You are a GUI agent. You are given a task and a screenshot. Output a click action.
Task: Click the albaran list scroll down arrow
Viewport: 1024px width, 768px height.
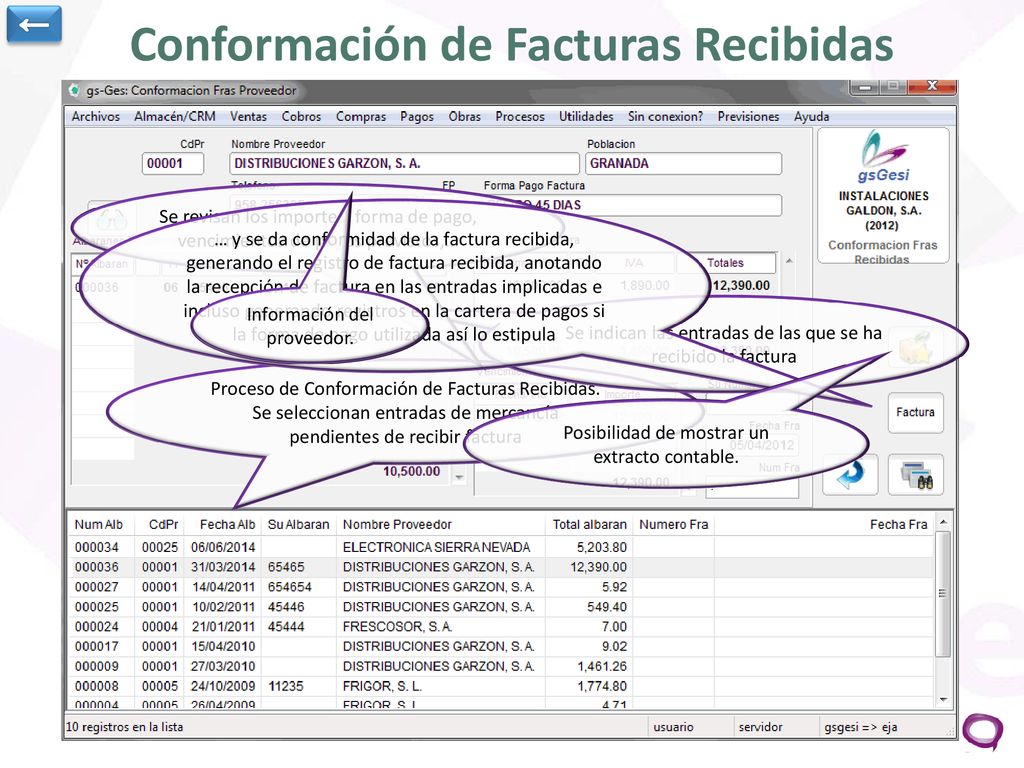(x=943, y=700)
